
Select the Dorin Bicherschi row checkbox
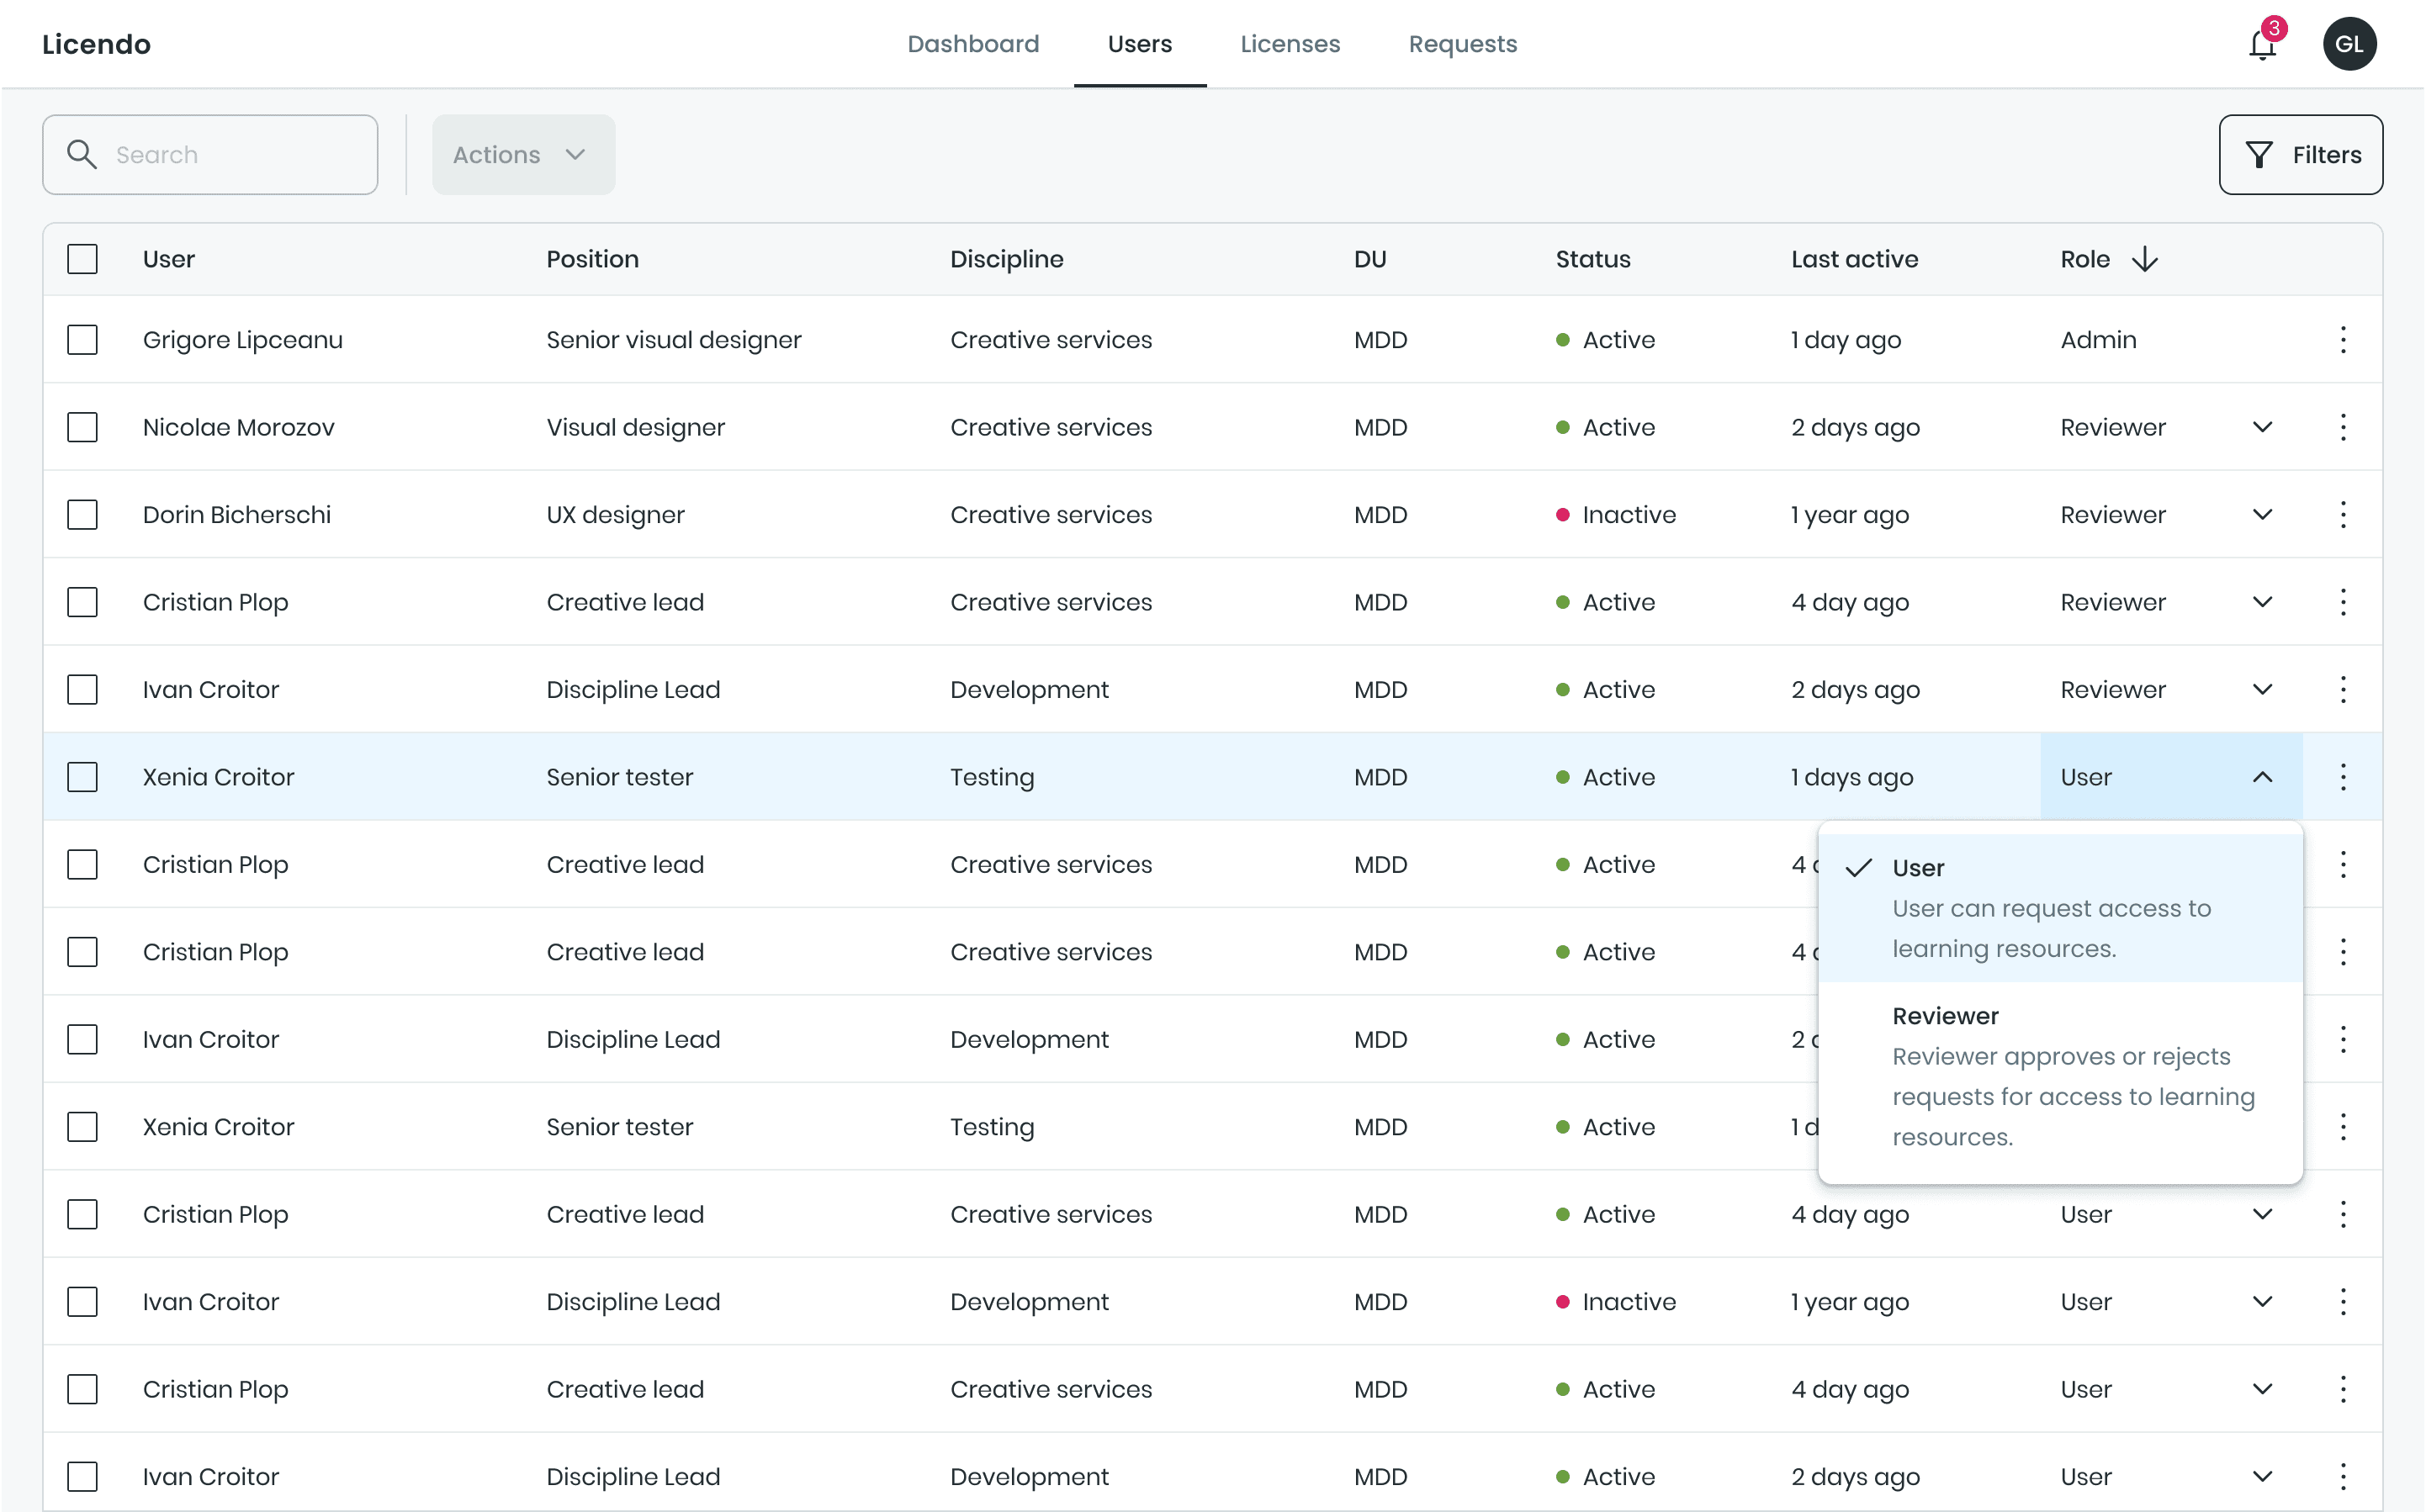click(82, 515)
